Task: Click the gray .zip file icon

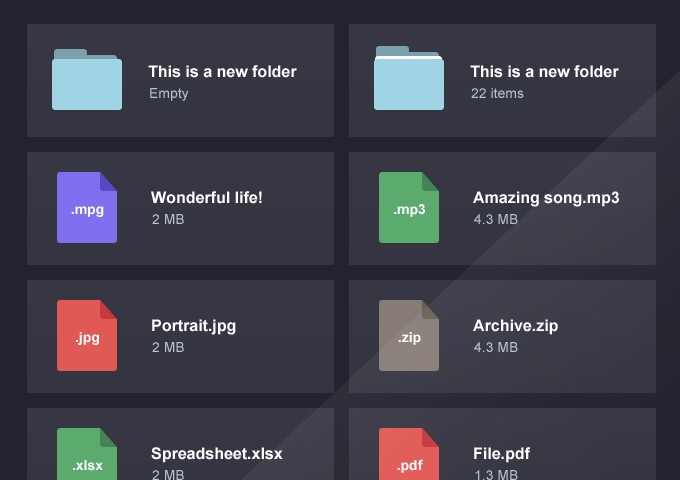Action: pos(409,335)
